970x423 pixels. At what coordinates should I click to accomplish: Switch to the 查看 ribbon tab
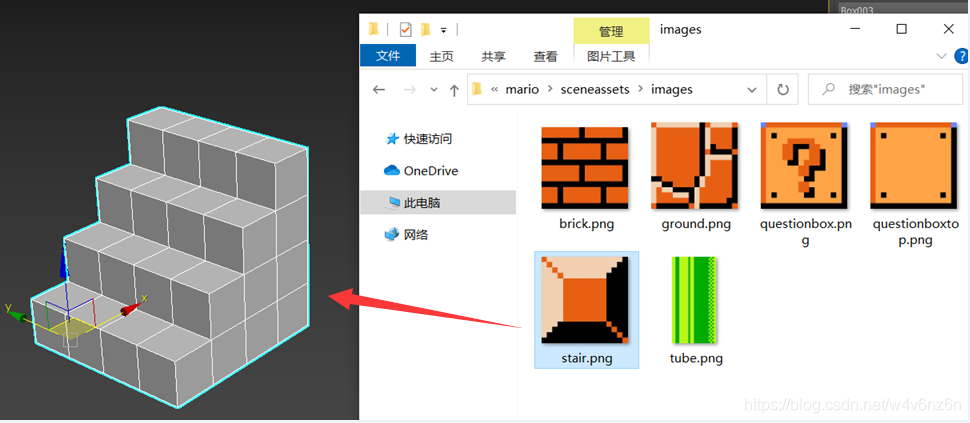(546, 56)
